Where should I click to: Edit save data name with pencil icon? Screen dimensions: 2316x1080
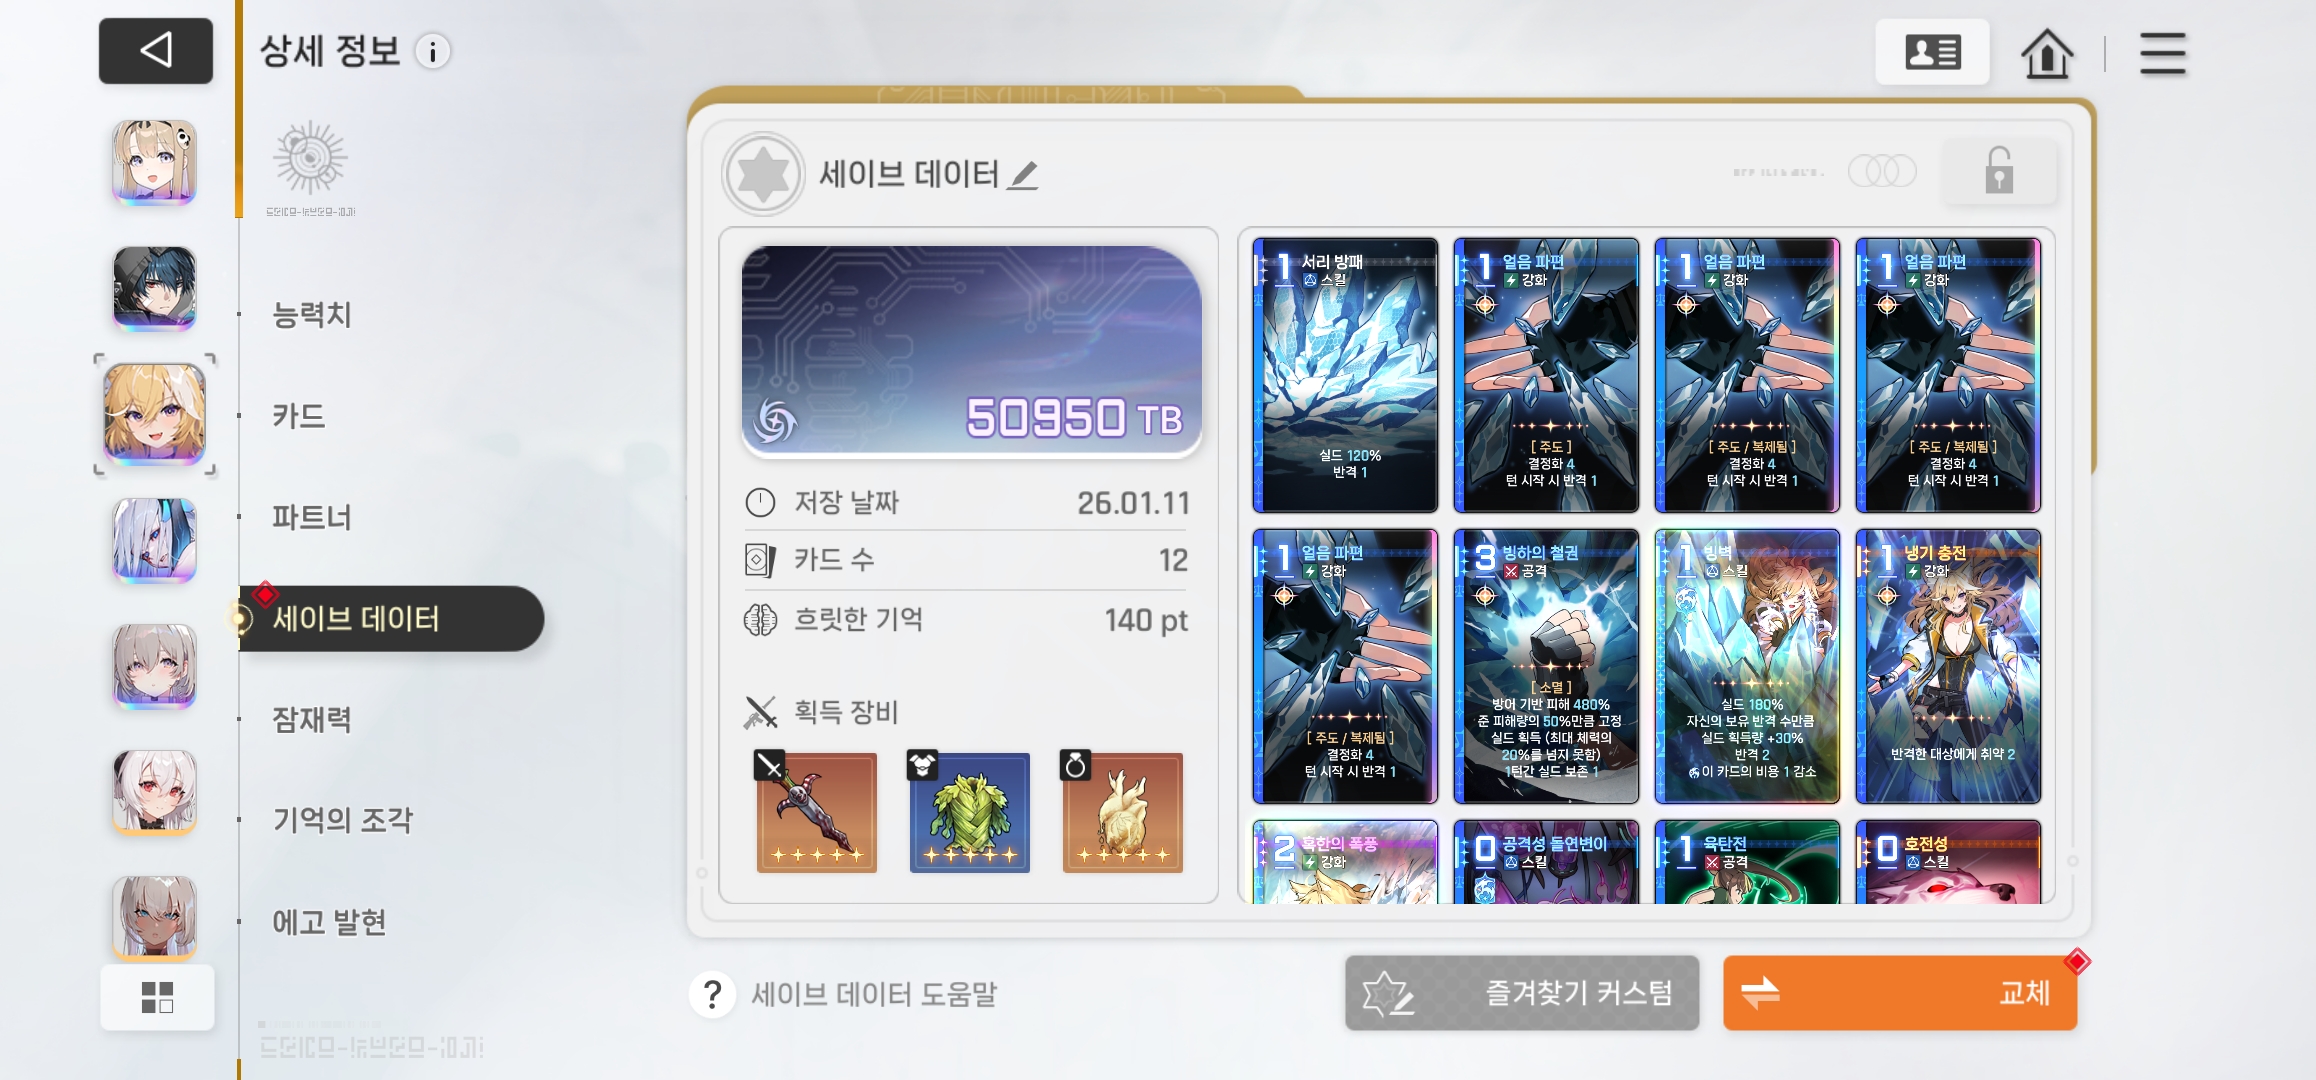(x=1022, y=175)
